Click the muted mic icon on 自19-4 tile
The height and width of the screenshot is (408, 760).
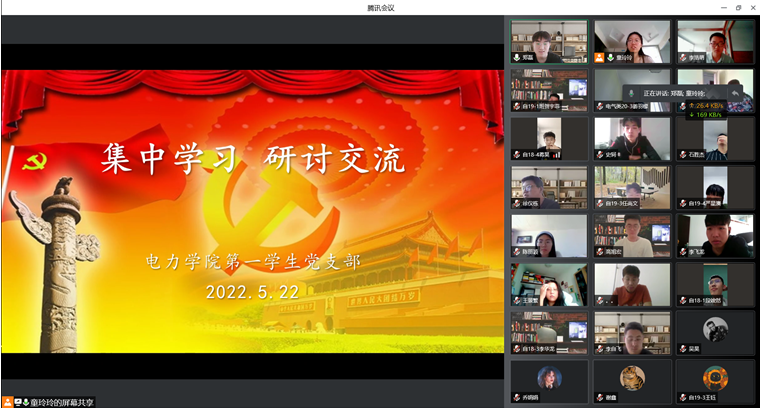point(683,203)
